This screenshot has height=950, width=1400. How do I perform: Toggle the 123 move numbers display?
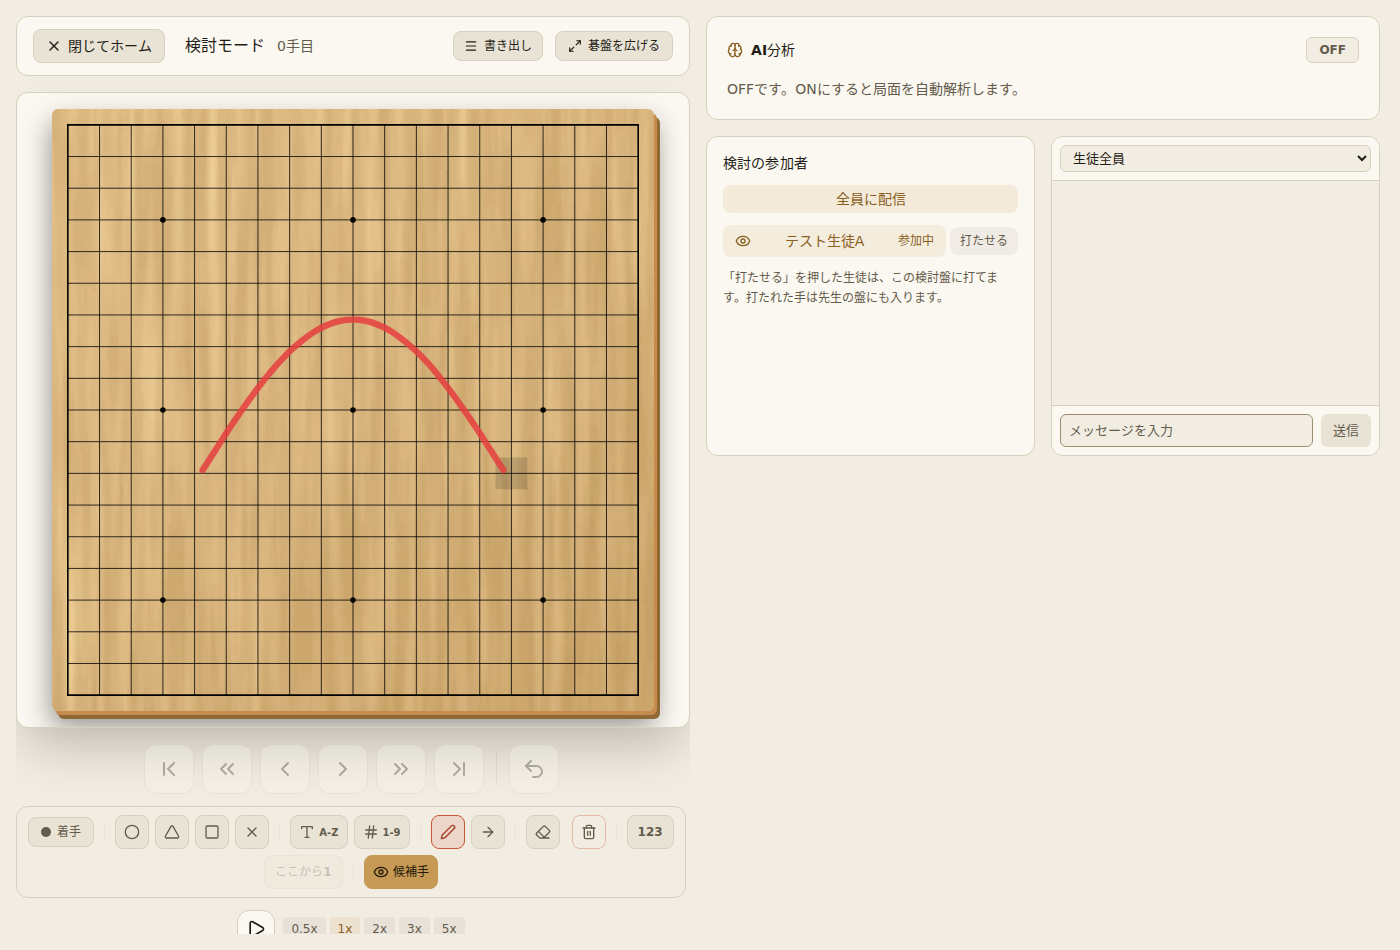pos(650,832)
